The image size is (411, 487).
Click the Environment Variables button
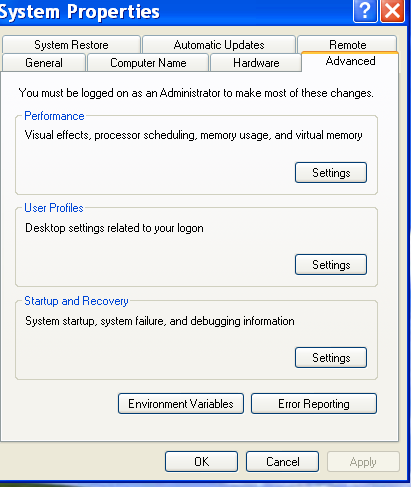(181, 404)
